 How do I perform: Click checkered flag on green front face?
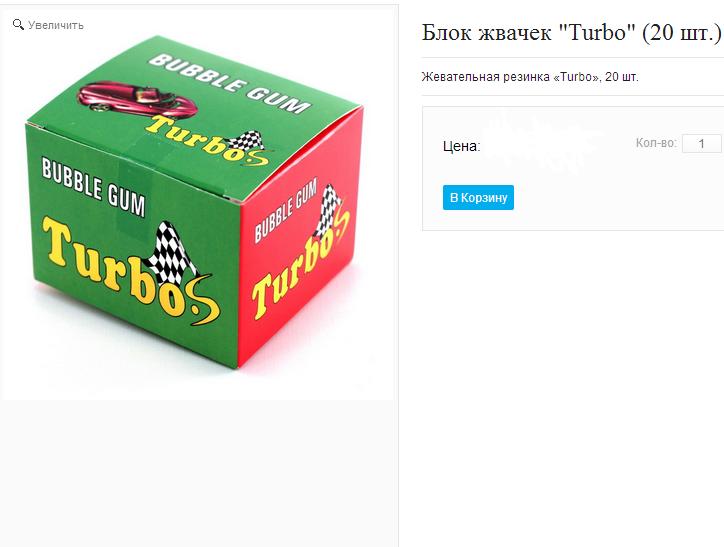point(170,252)
